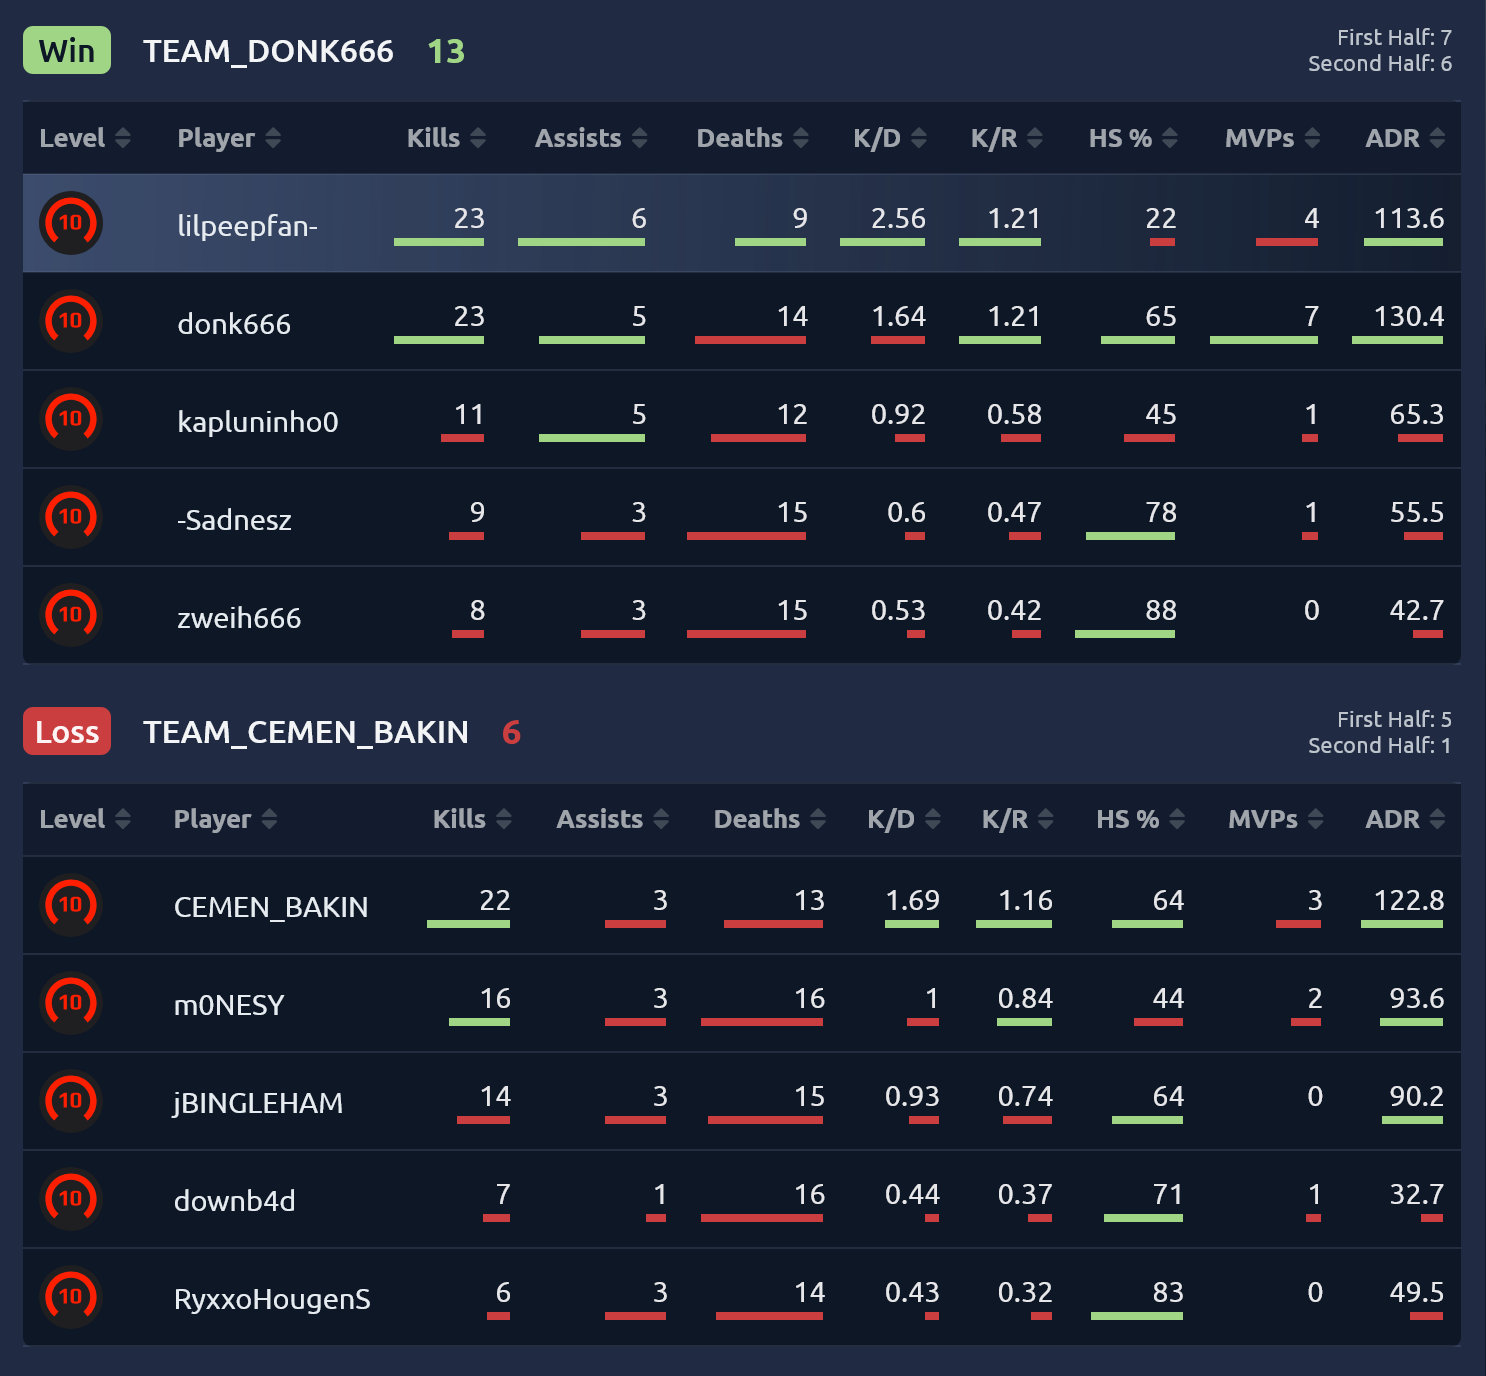The image size is (1486, 1376).
Task: Click 'Second Half: 1' text
Action: pos(1380,745)
